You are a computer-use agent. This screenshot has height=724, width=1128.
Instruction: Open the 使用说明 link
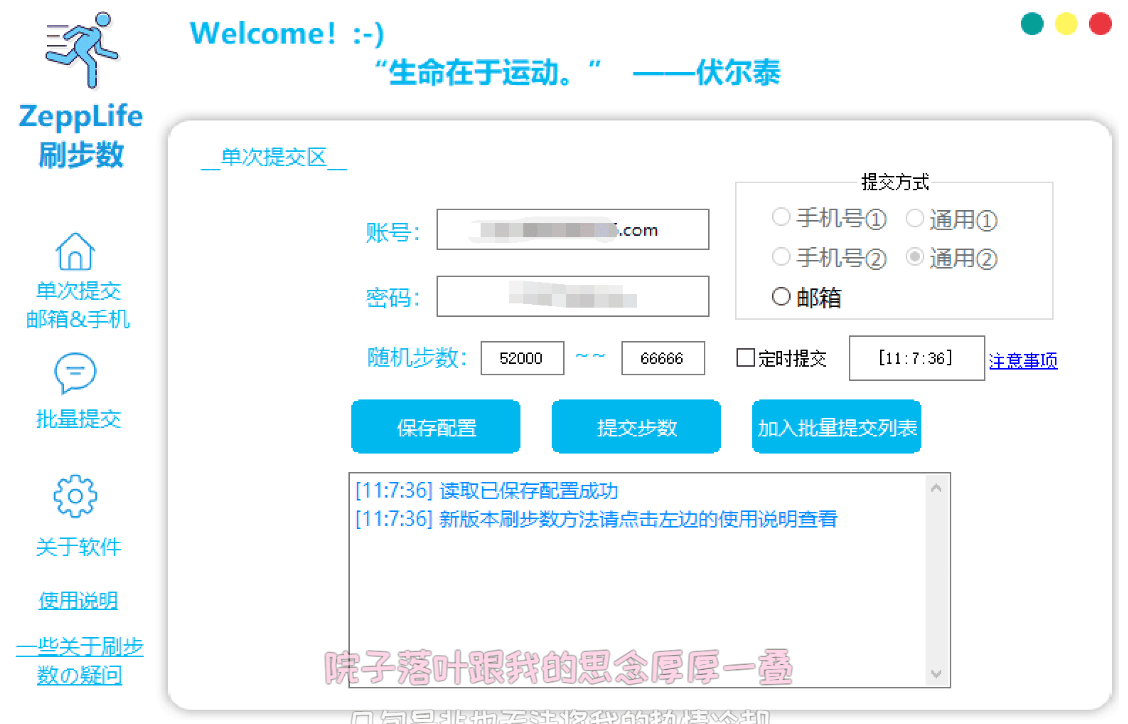click(x=78, y=600)
